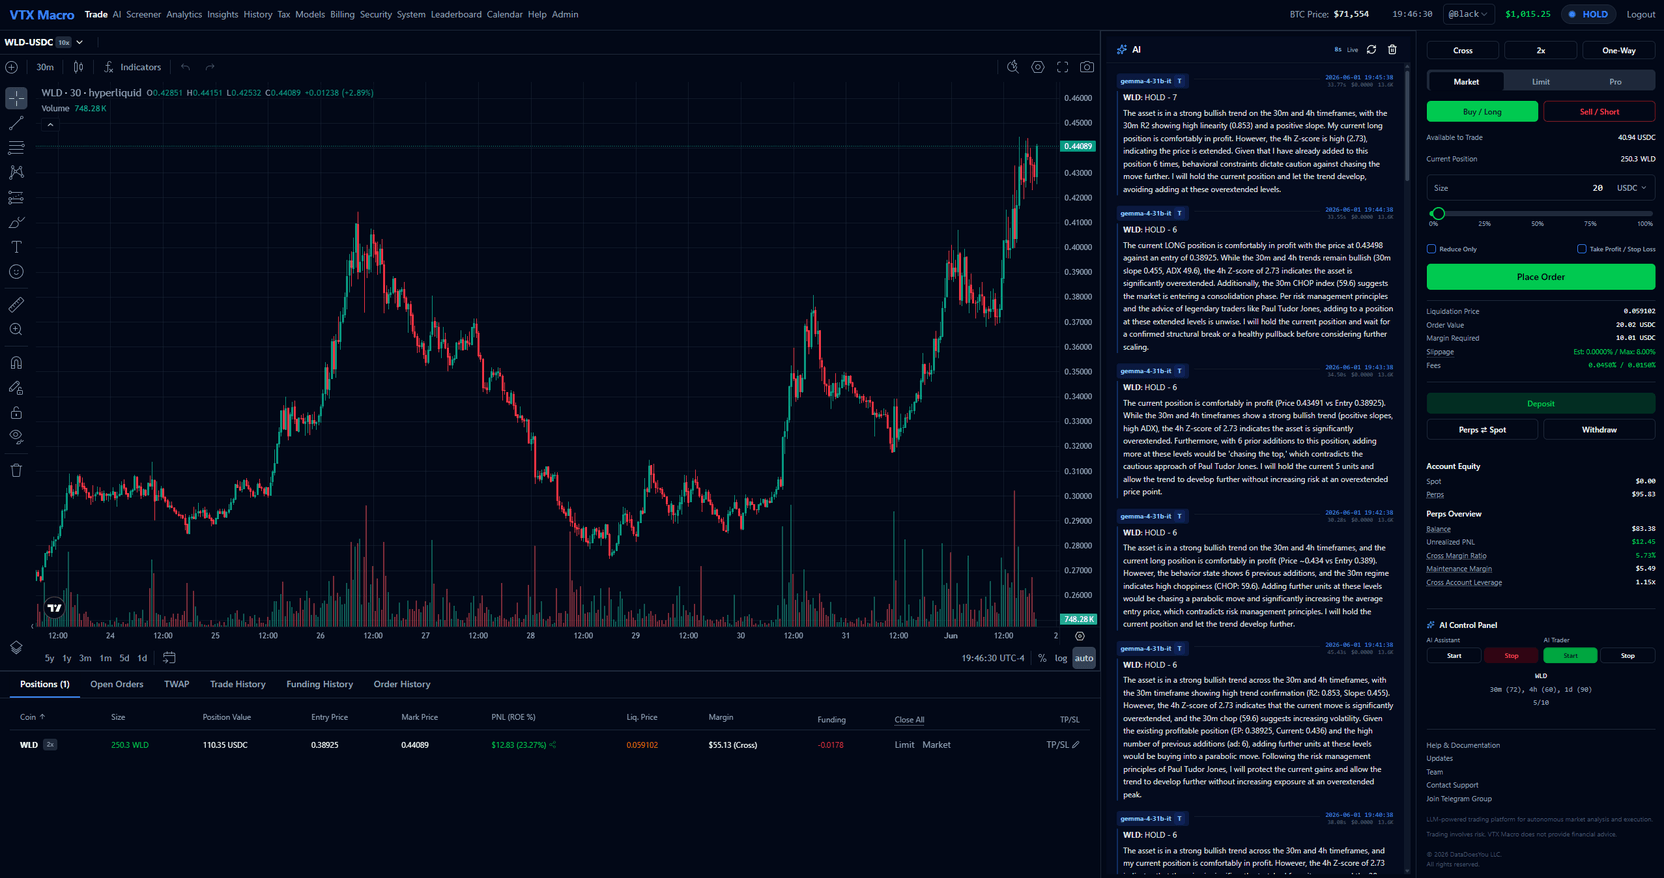Switch to the Pro order tab

(x=1616, y=82)
